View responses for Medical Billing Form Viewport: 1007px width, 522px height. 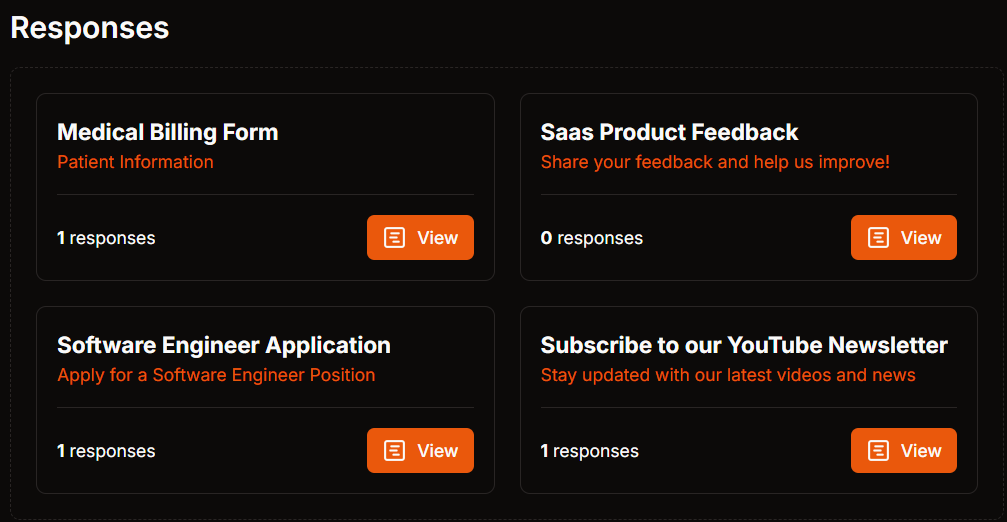(x=420, y=238)
